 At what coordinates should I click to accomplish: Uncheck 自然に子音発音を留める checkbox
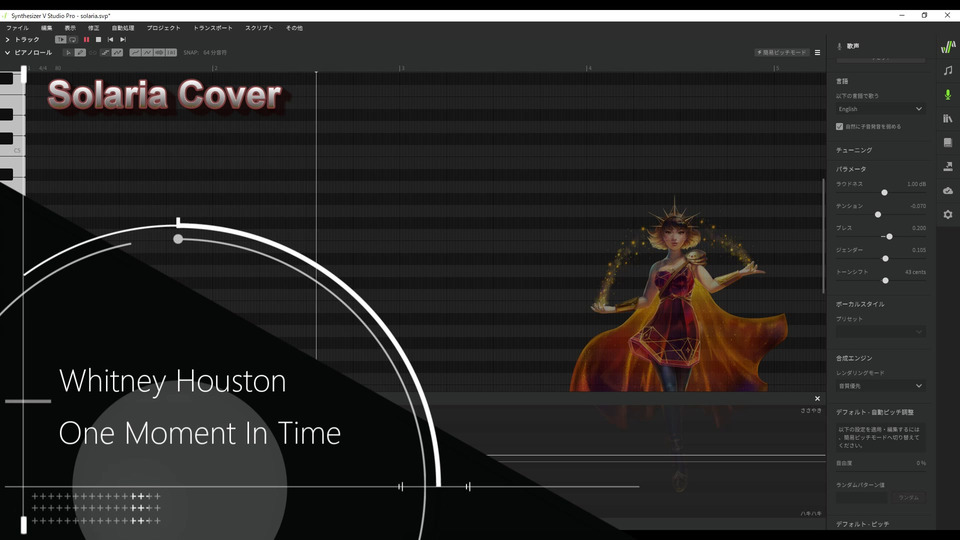839,127
